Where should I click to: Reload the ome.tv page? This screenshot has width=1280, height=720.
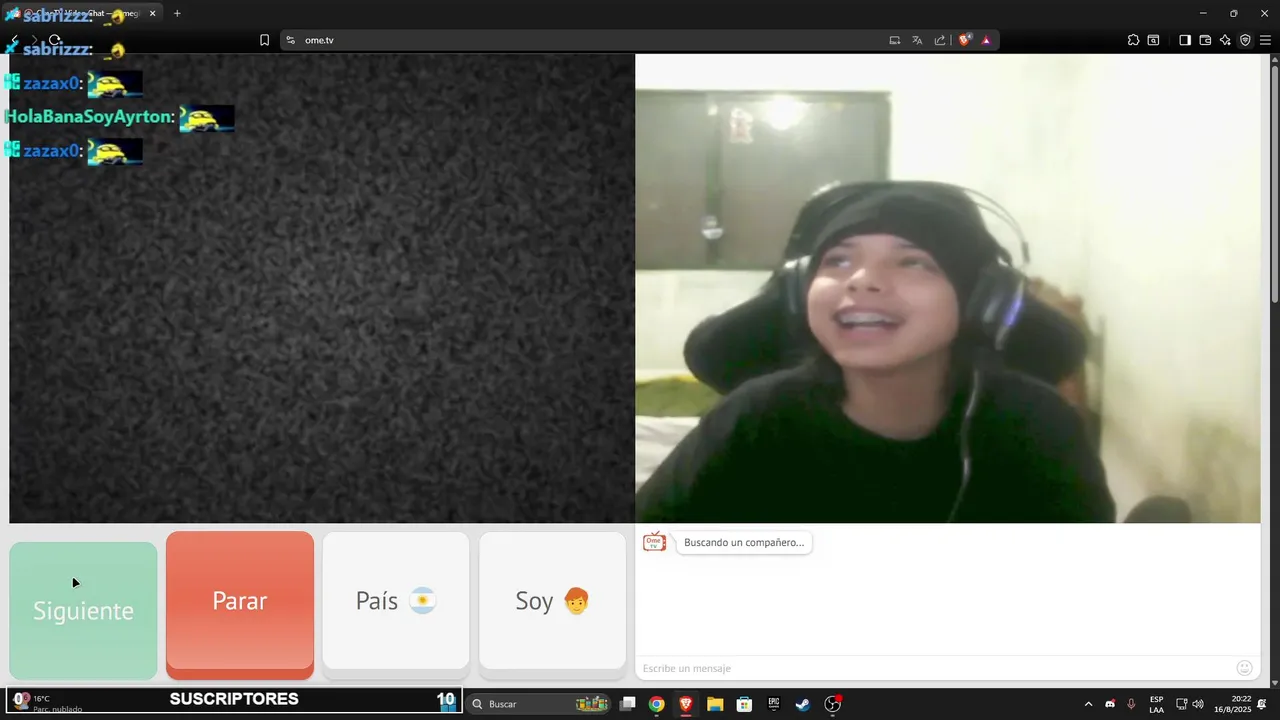(55, 40)
